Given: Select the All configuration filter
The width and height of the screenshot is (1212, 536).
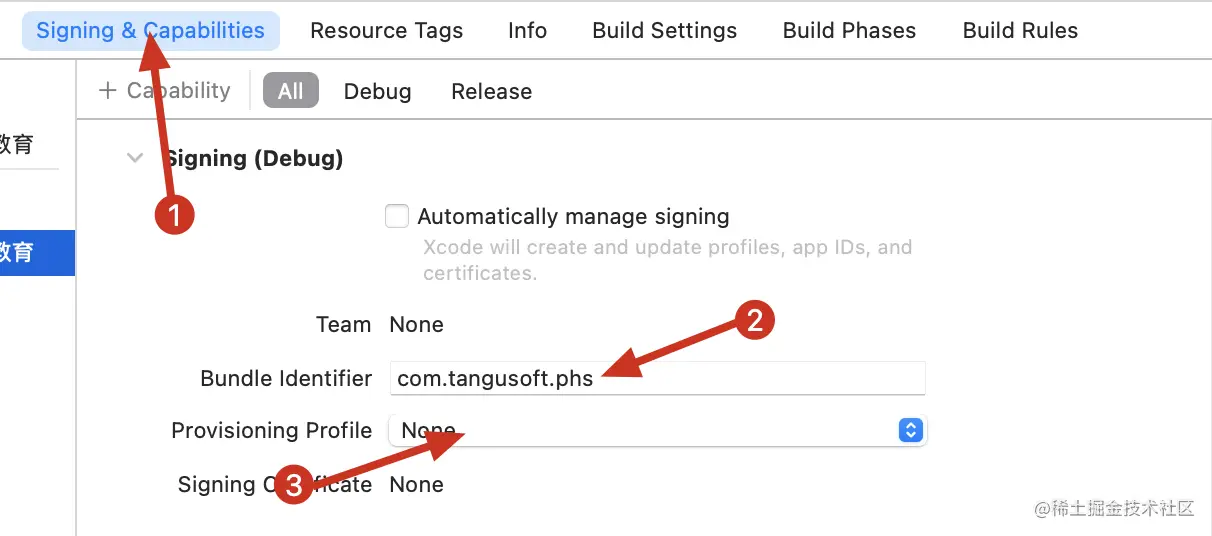Looking at the screenshot, I should 290,91.
